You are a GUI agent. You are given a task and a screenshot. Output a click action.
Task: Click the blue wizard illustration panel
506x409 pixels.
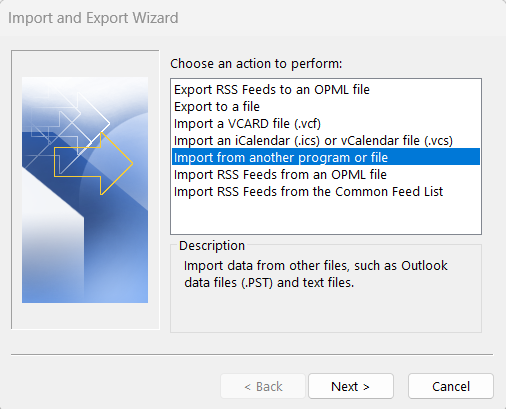coord(85,190)
